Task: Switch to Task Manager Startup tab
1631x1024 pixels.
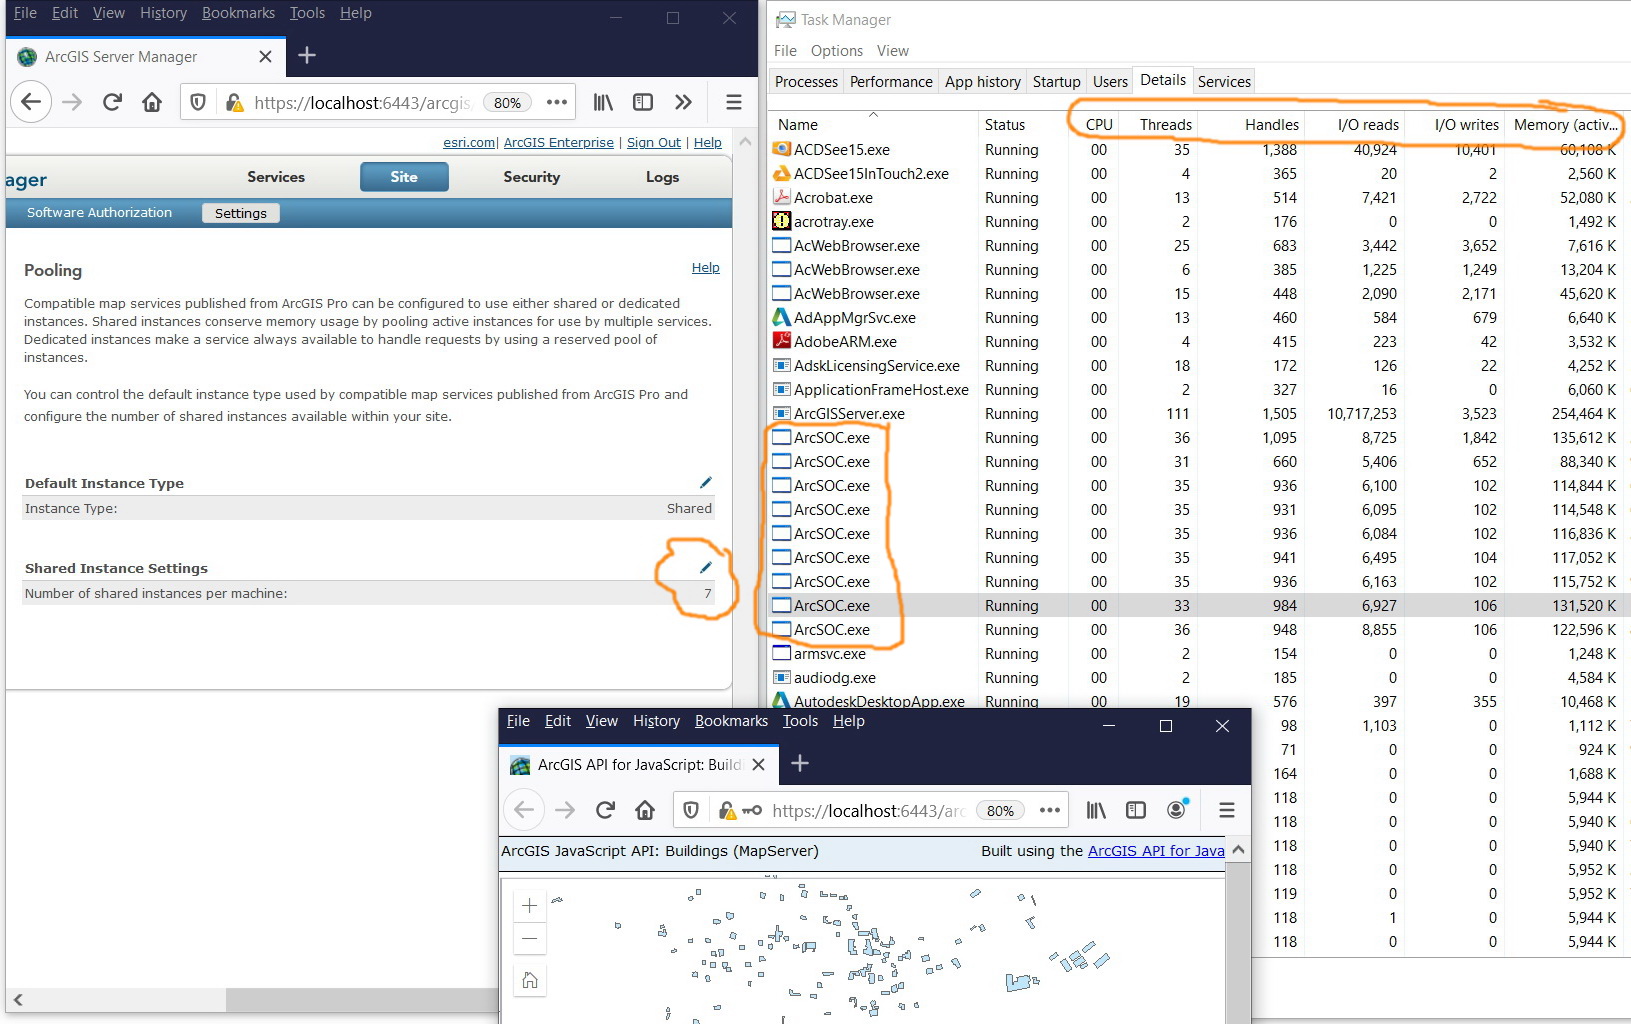Action: (1056, 82)
